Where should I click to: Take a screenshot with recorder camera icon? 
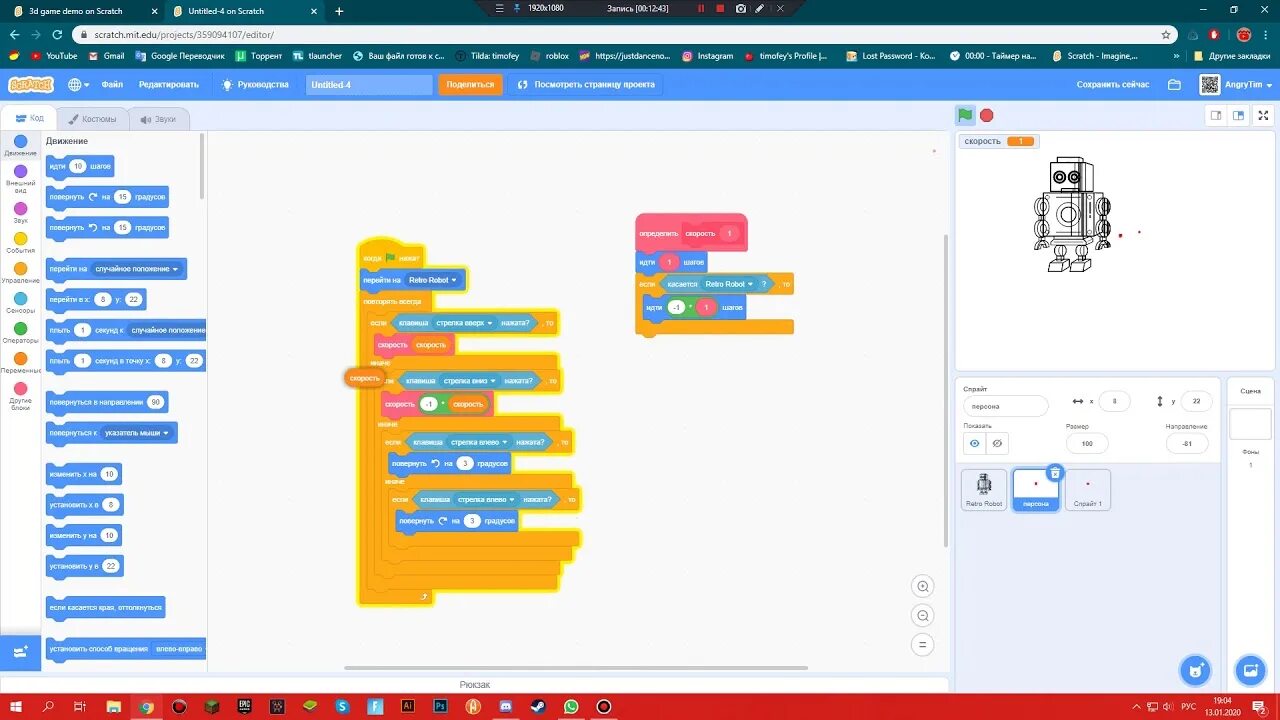click(x=740, y=8)
